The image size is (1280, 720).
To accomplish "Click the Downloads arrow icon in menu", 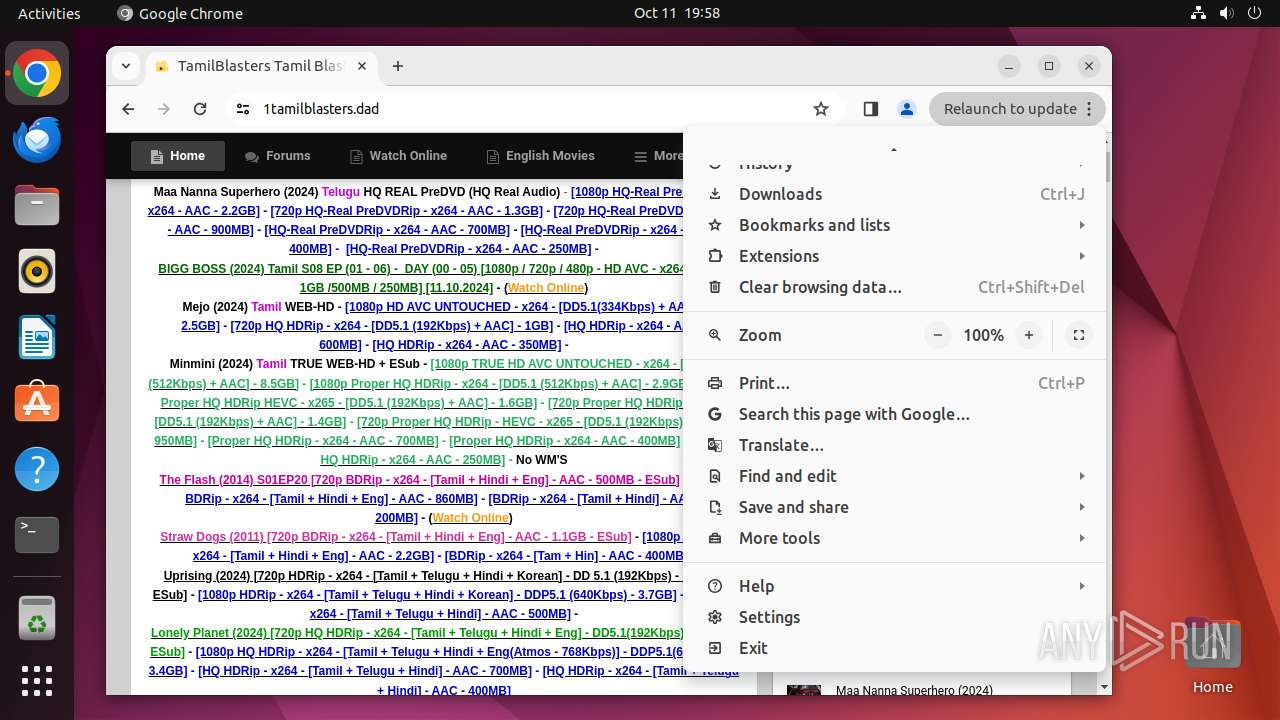I will coord(715,194).
